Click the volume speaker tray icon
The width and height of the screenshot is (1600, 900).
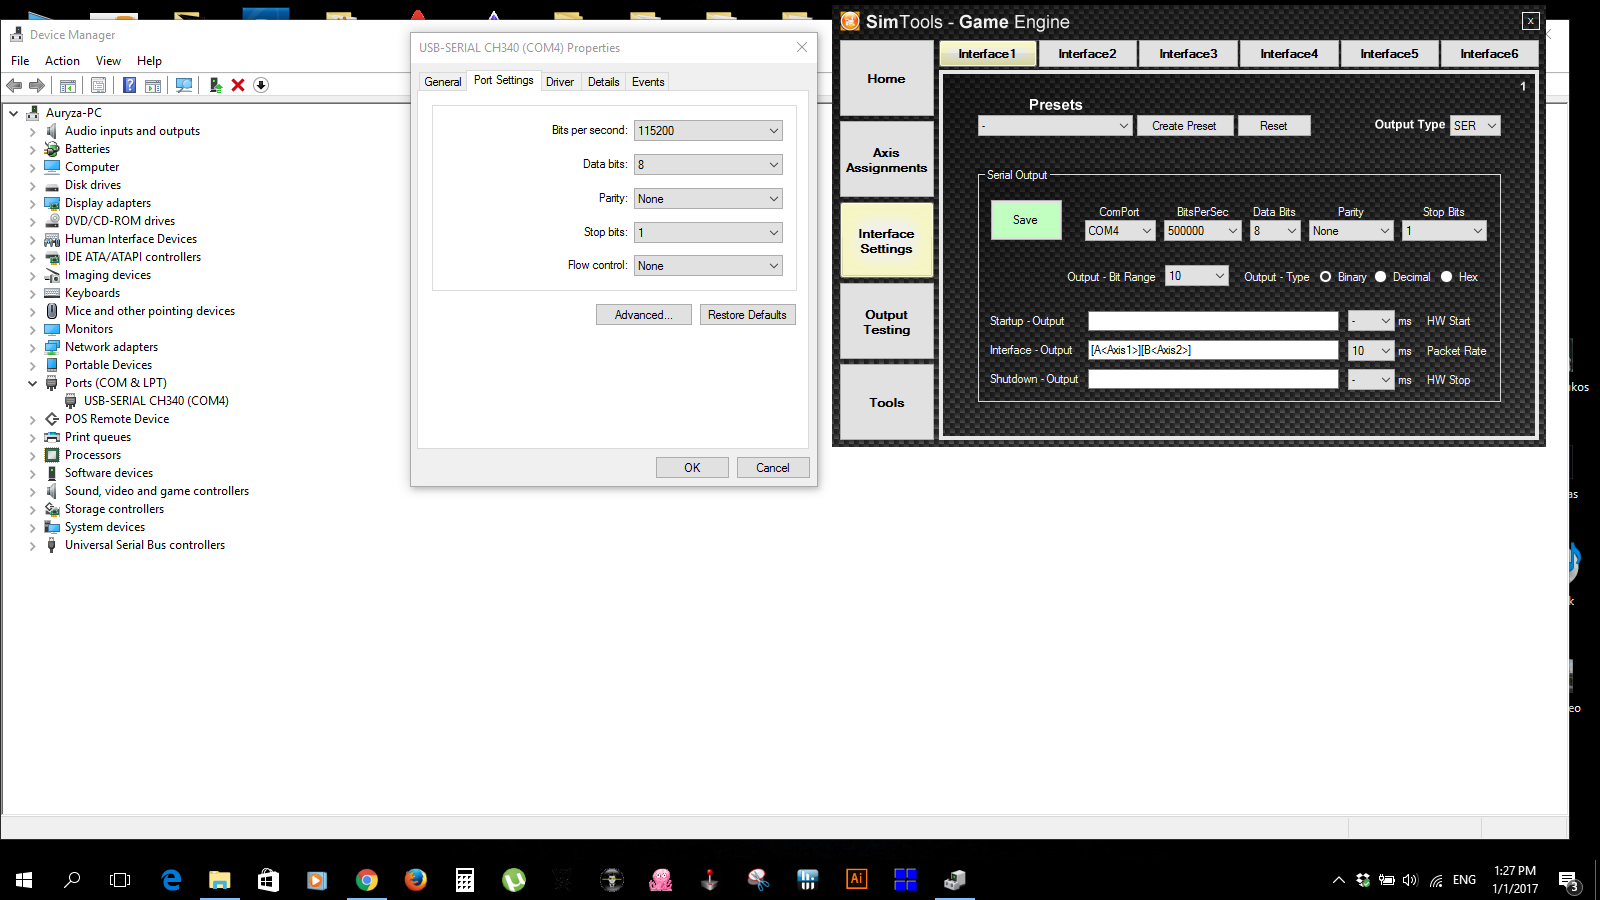click(x=1410, y=880)
